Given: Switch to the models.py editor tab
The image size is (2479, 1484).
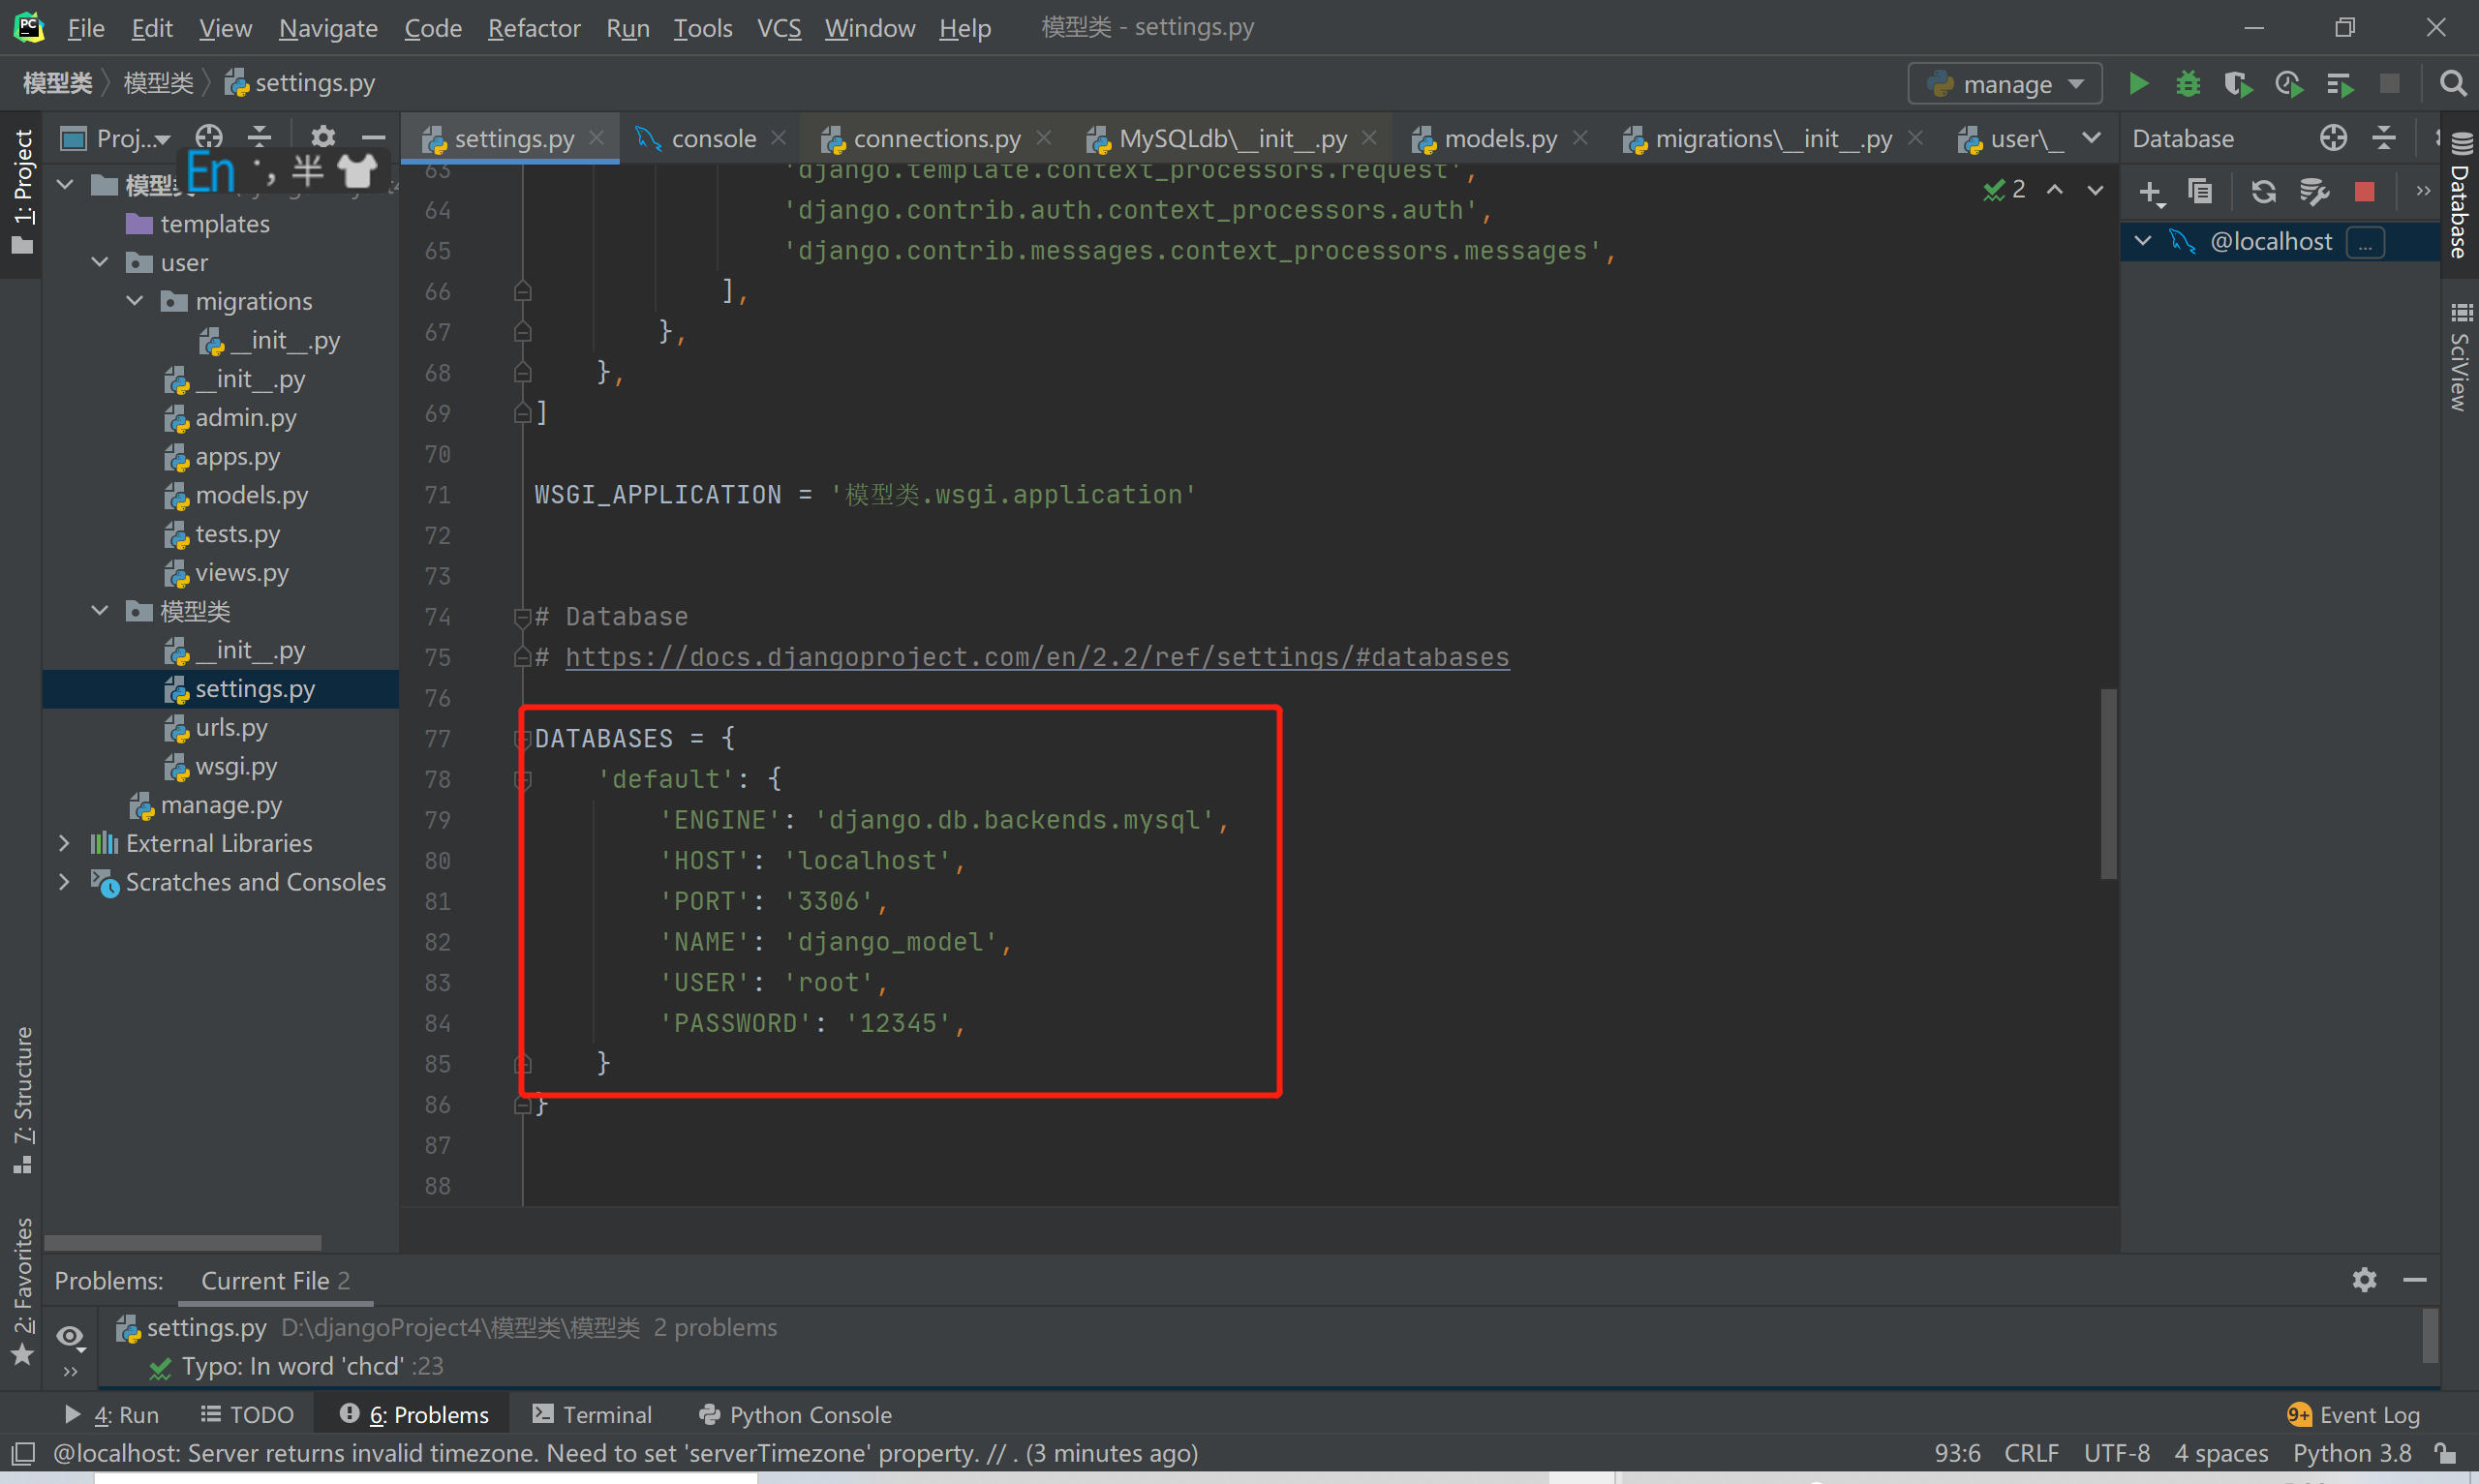Looking at the screenshot, I should (x=1499, y=138).
